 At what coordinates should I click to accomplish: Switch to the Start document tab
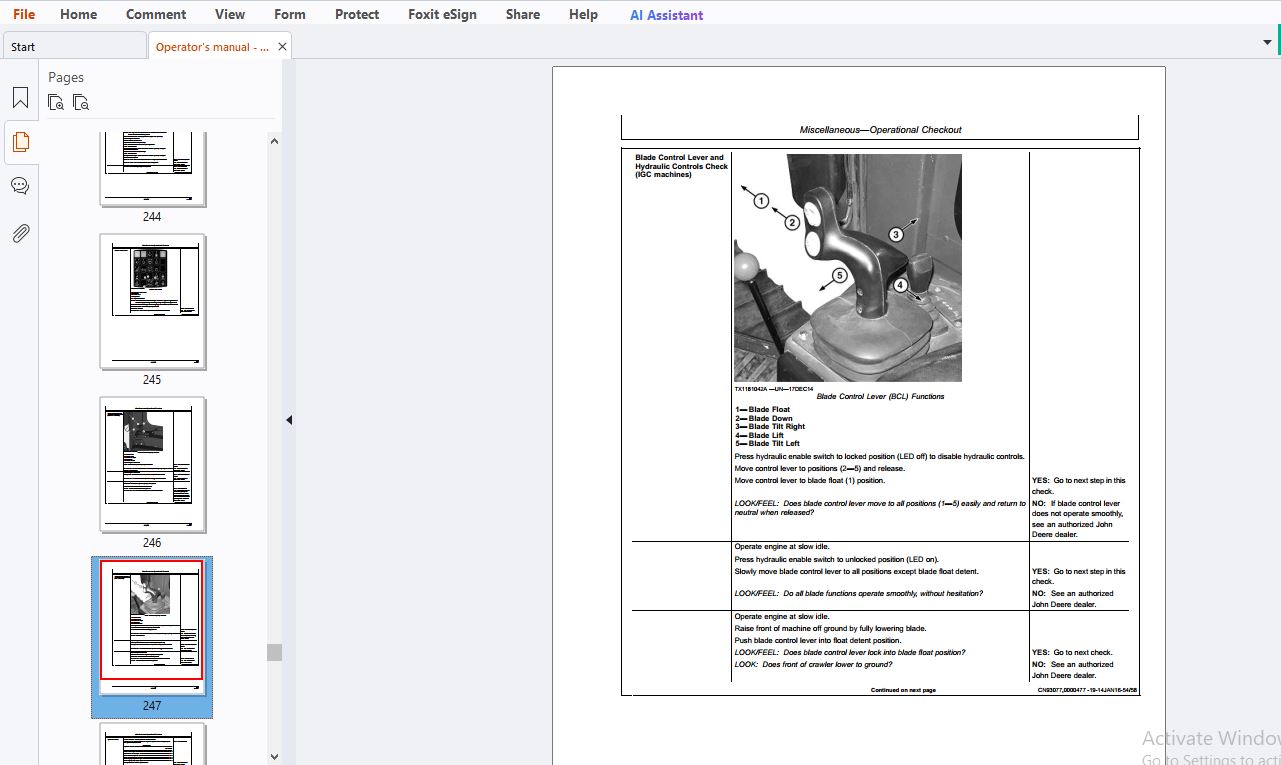click(x=74, y=46)
